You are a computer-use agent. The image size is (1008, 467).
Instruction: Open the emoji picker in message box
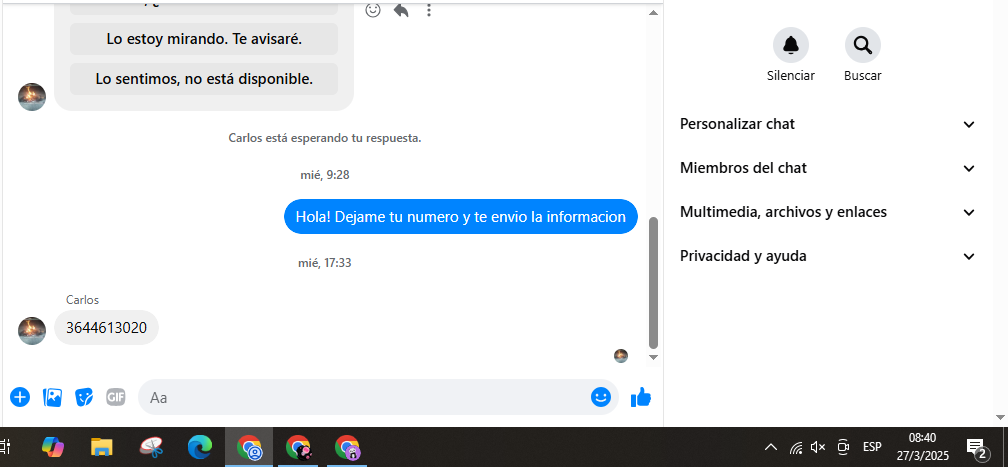[x=600, y=397]
